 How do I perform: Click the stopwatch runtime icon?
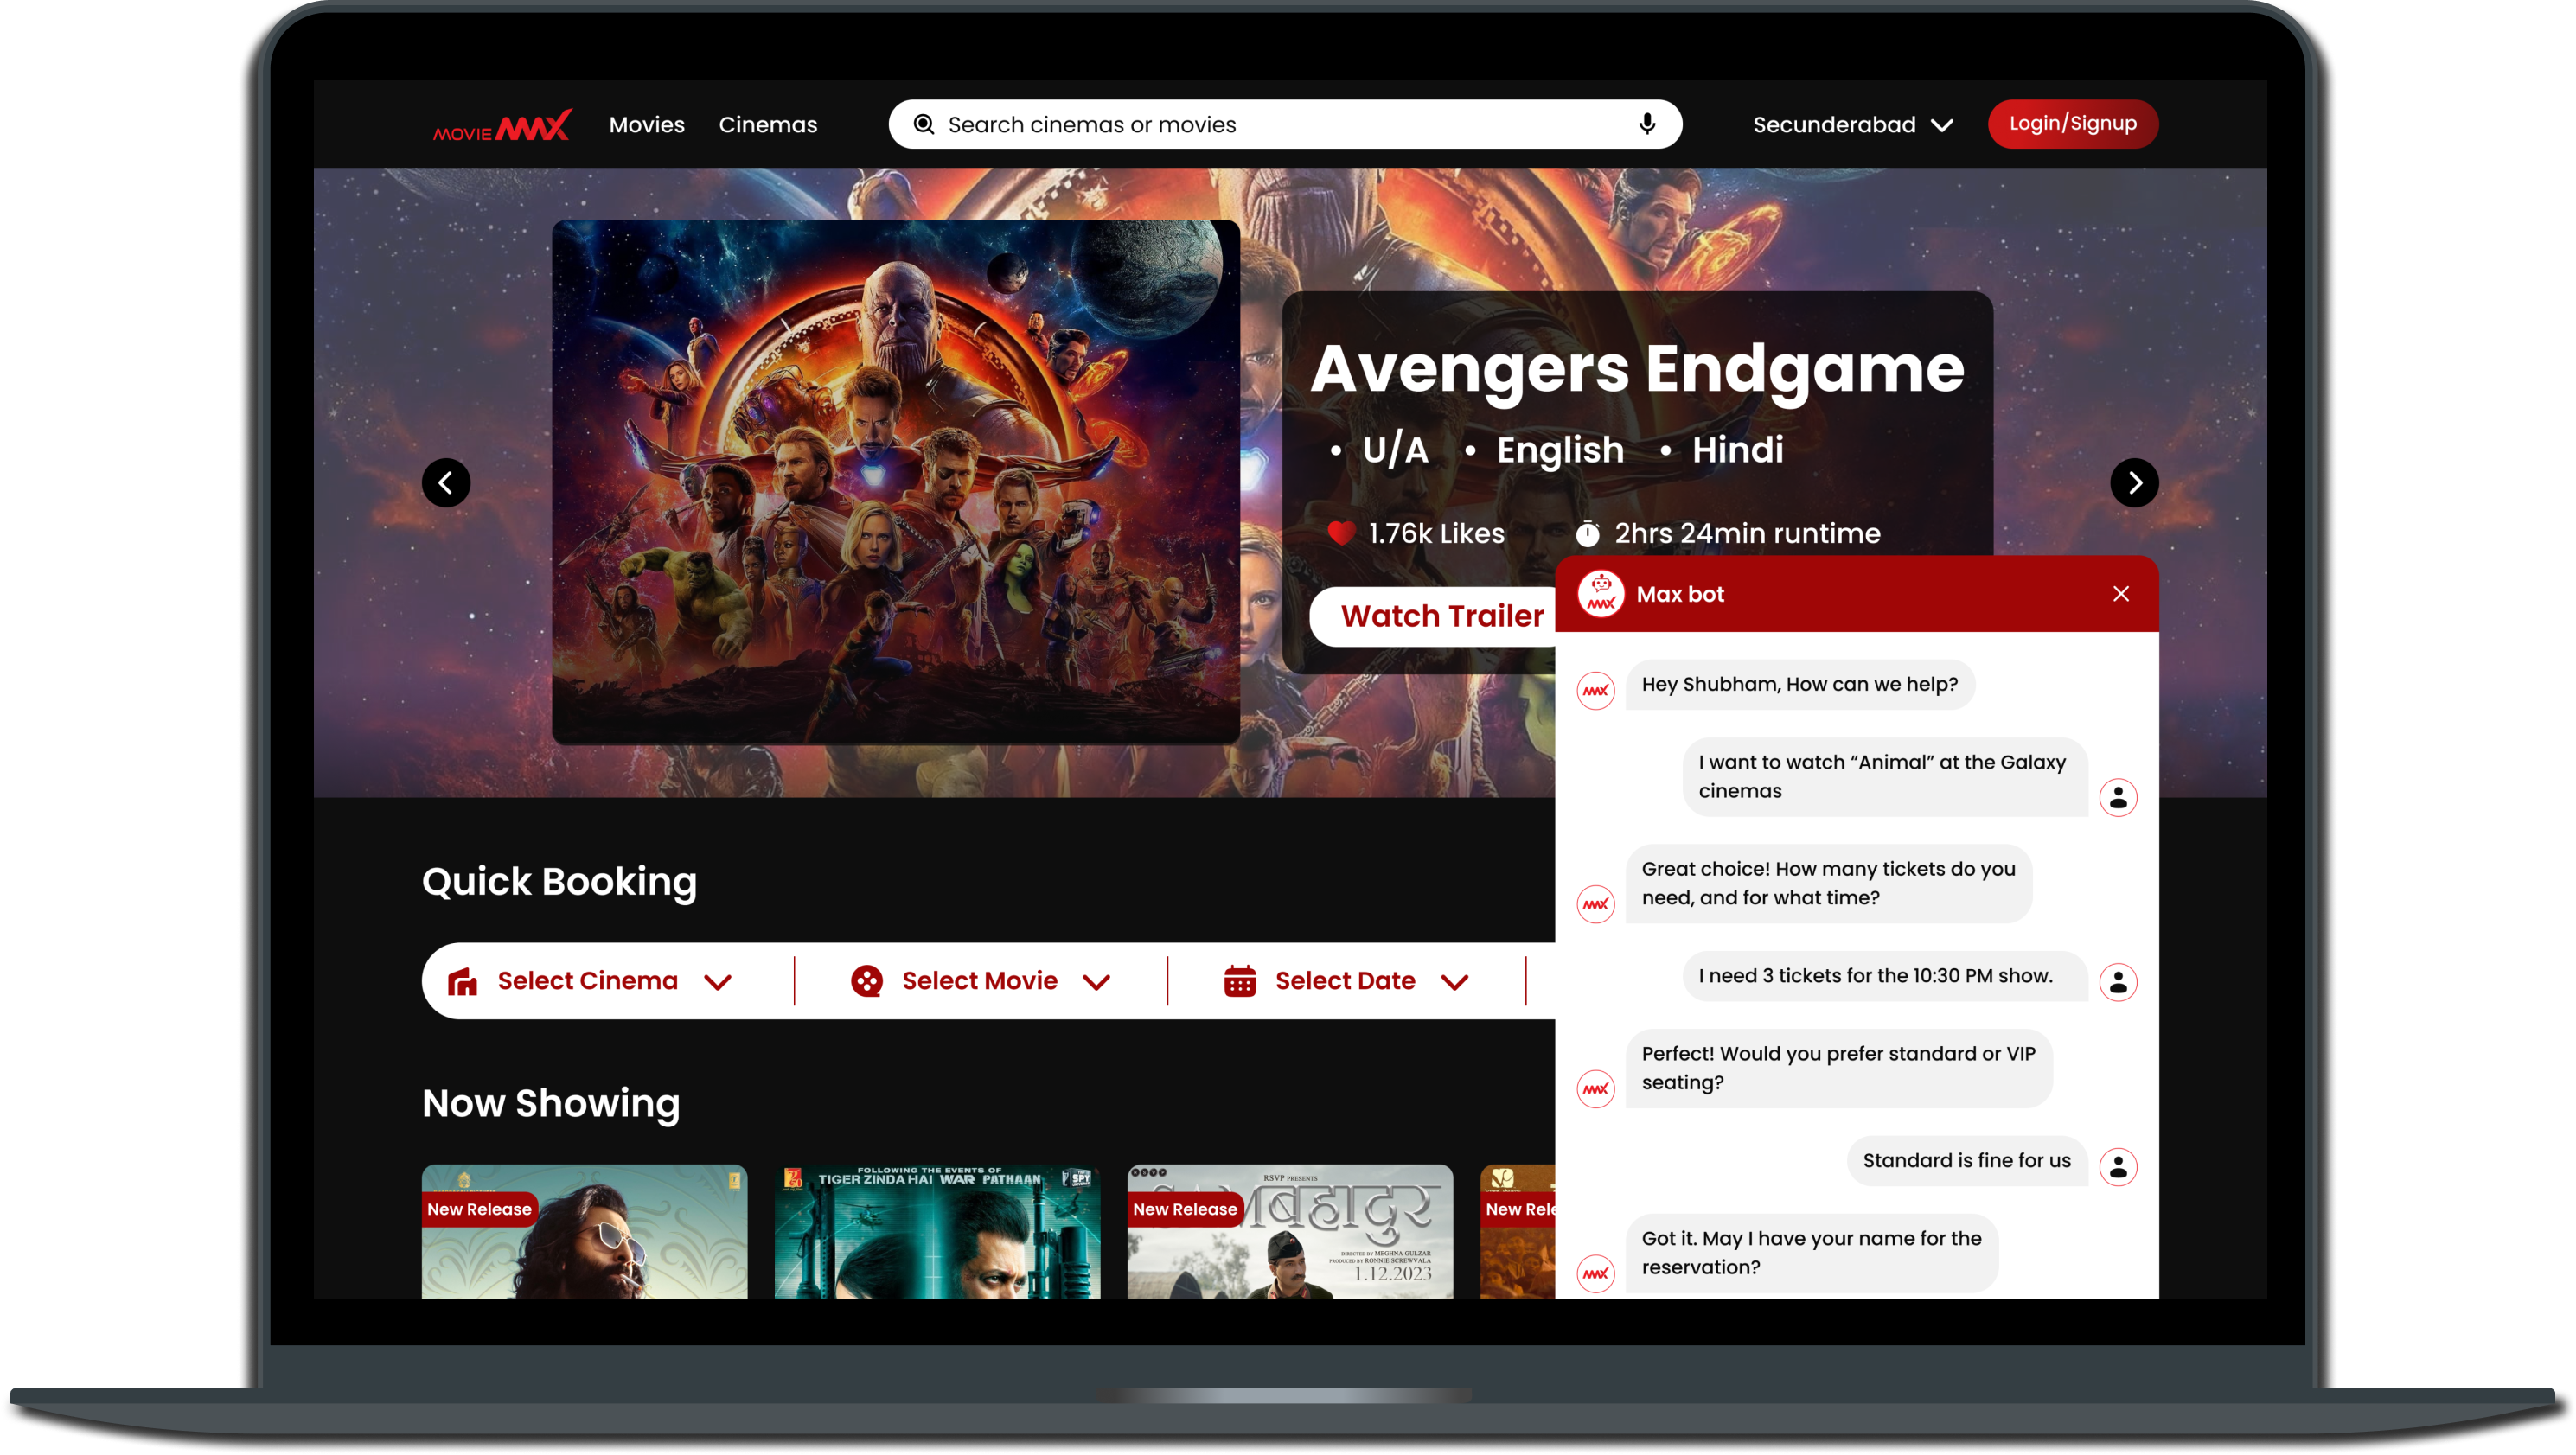point(1588,533)
